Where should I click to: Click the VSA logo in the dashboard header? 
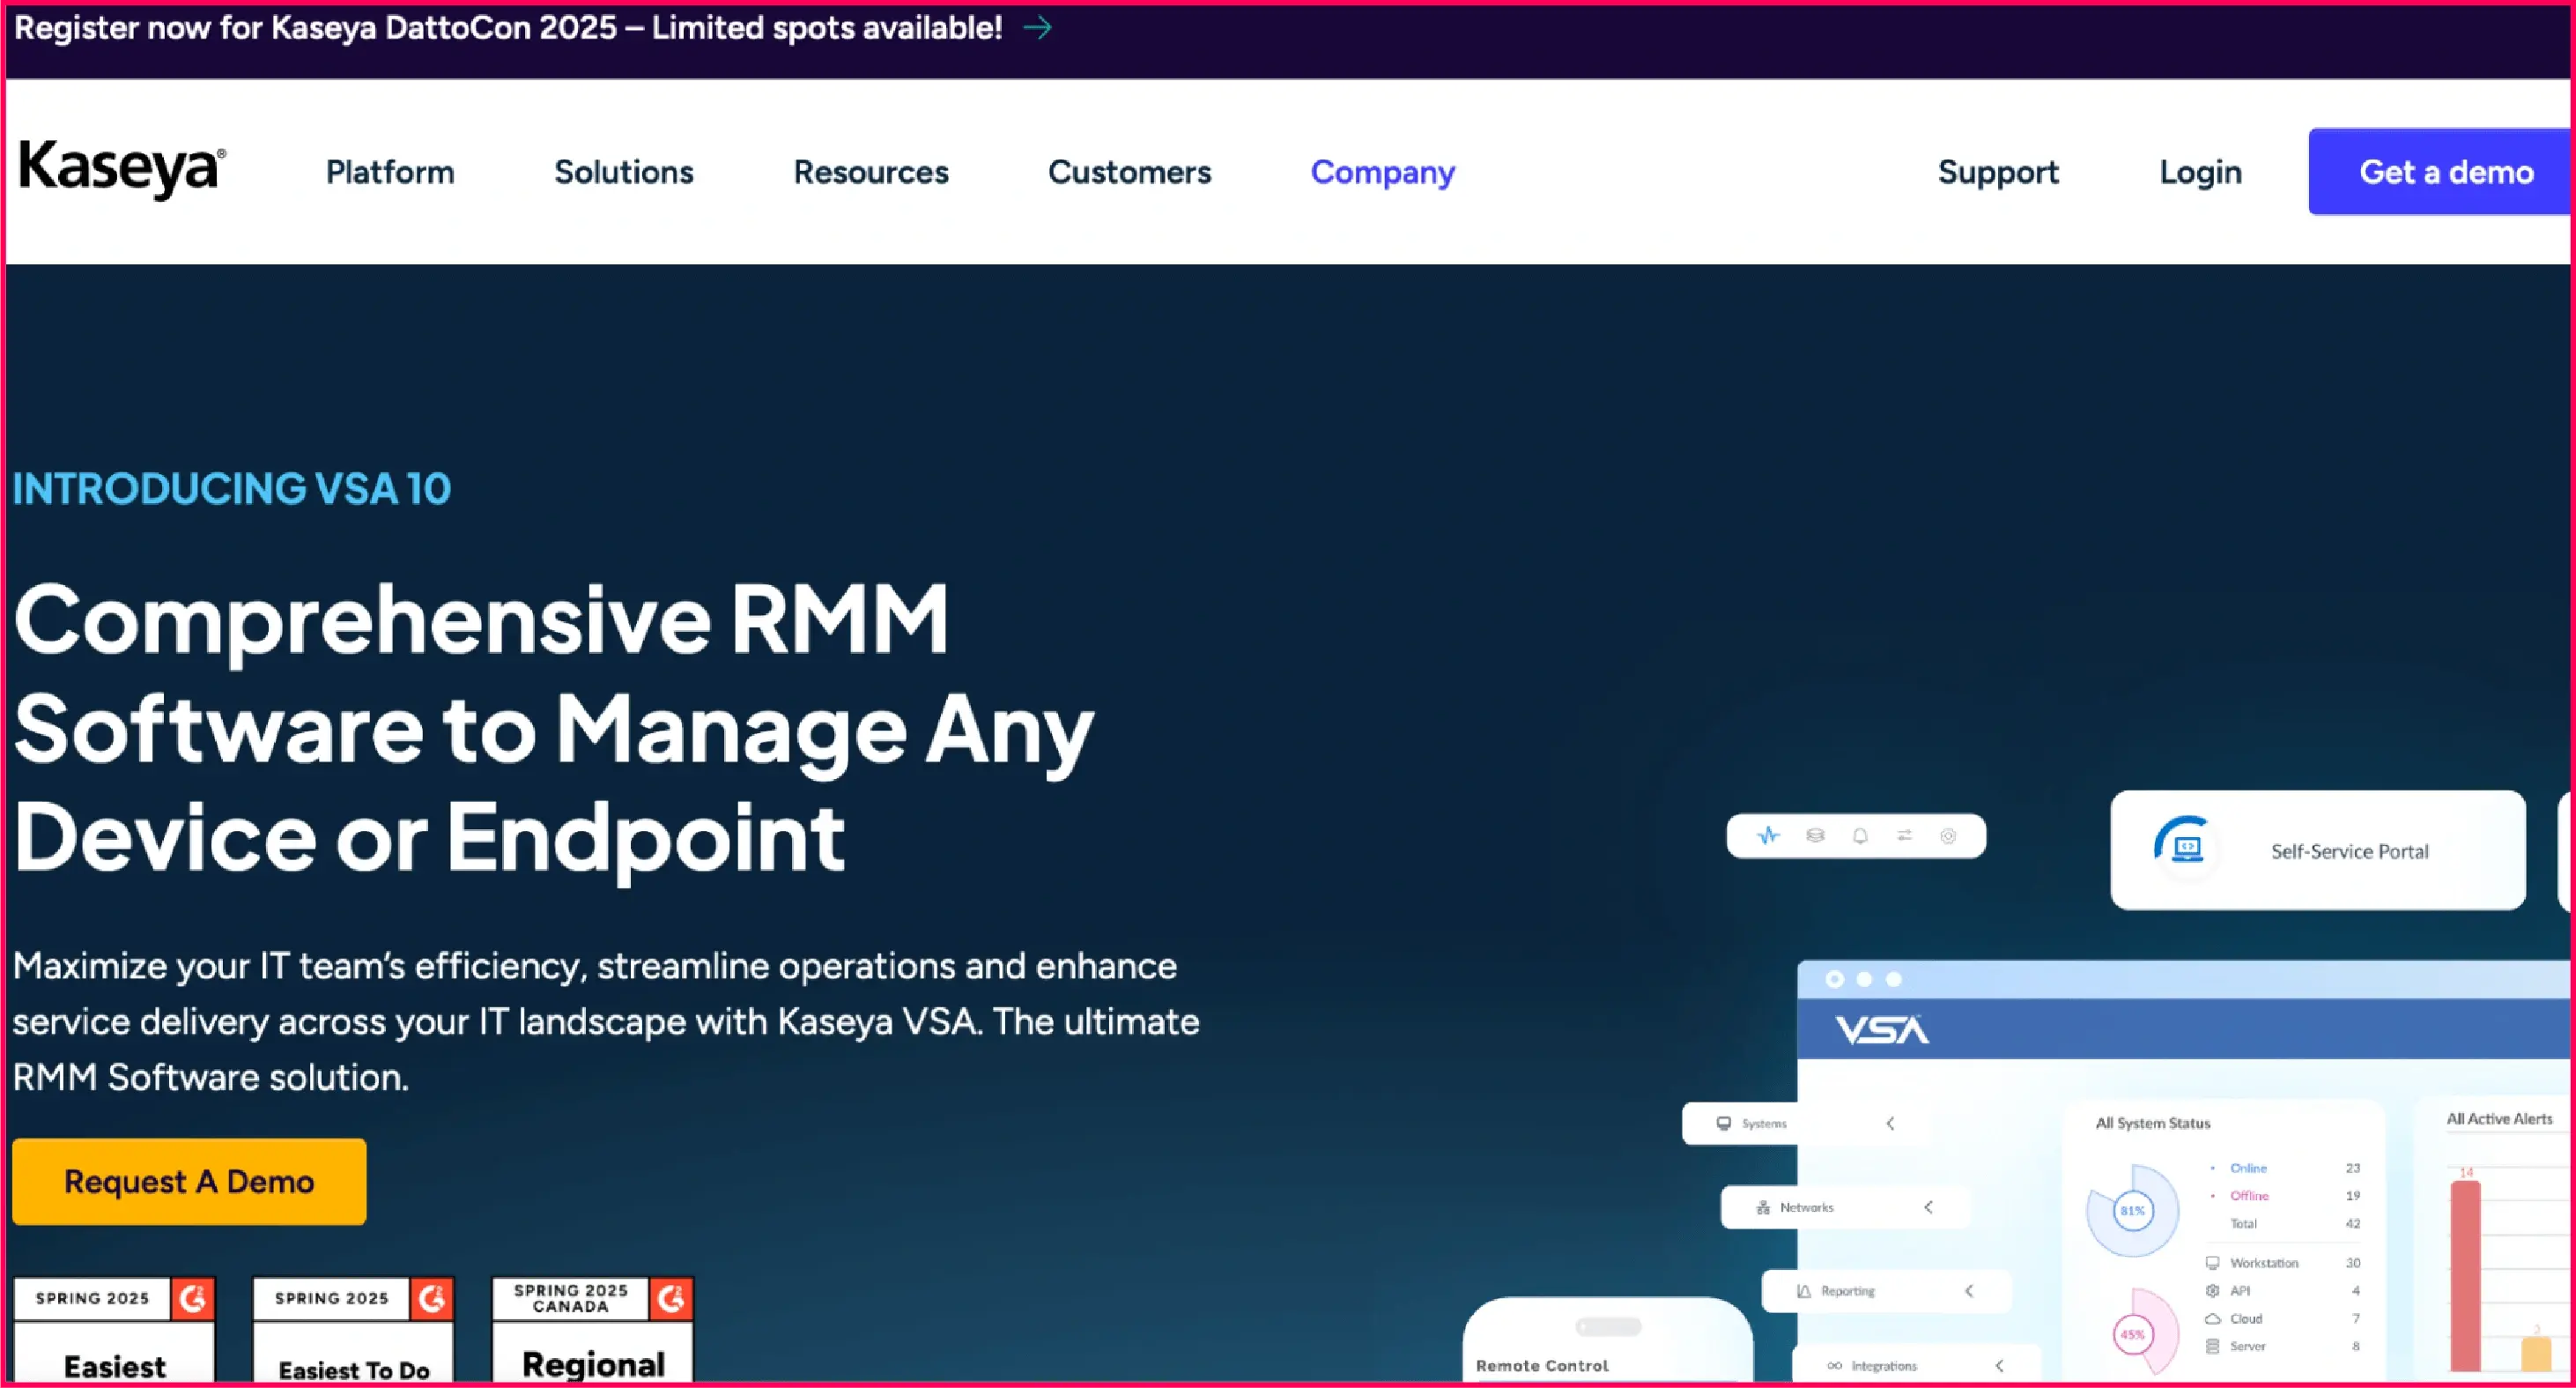click(1882, 1030)
